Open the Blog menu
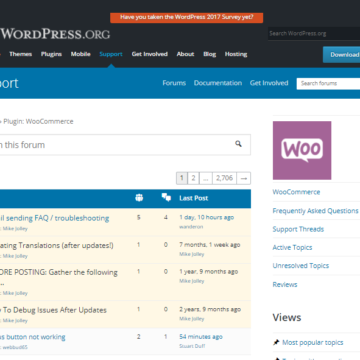This screenshot has height=360, width=360. [210, 54]
